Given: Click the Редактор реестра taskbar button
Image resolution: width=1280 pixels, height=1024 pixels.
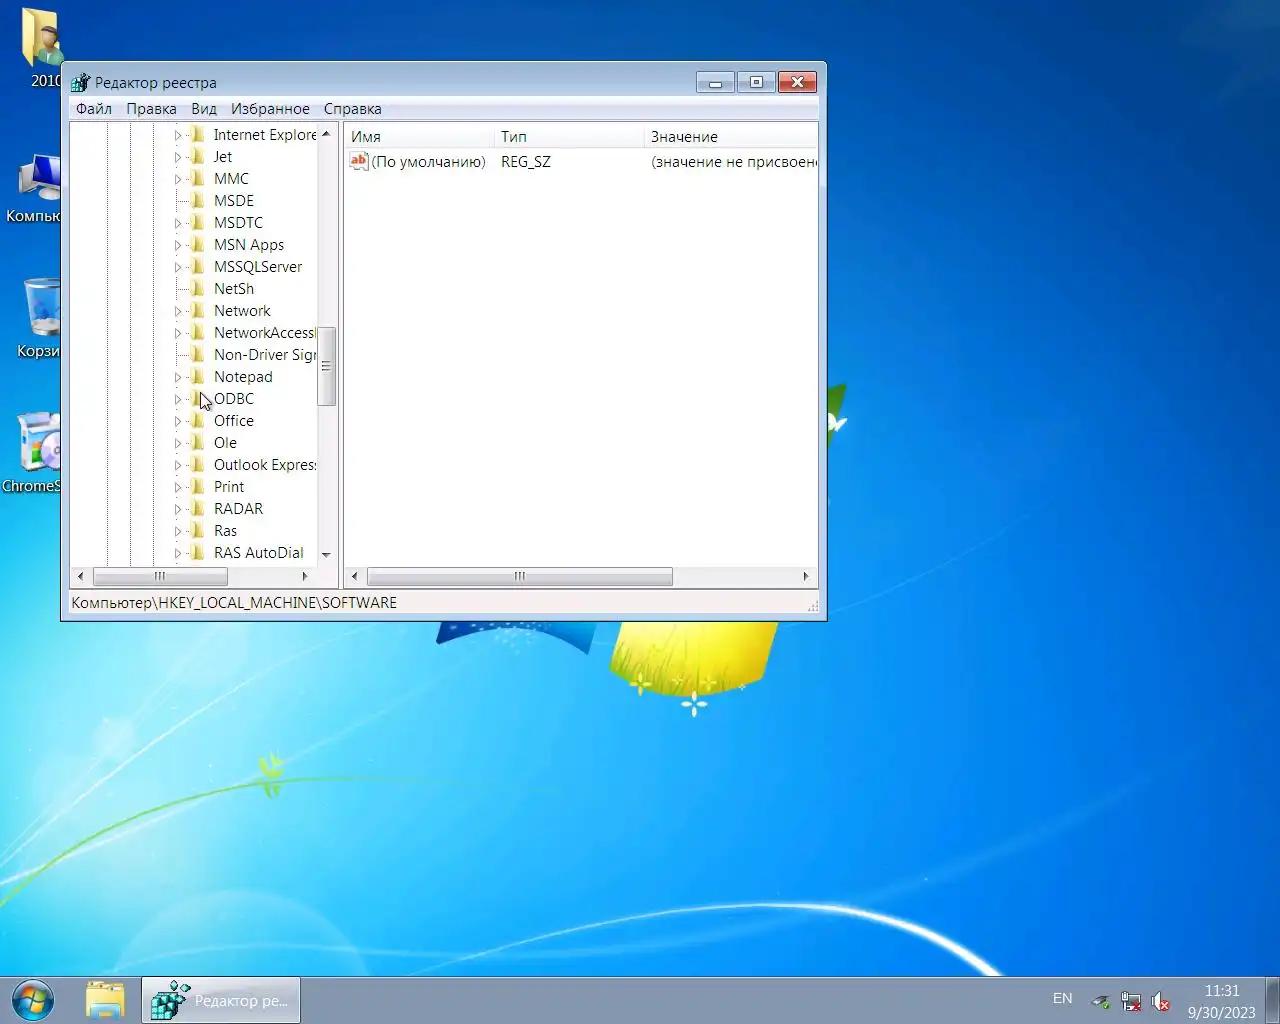Looking at the screenshot, I should 221,1000.
